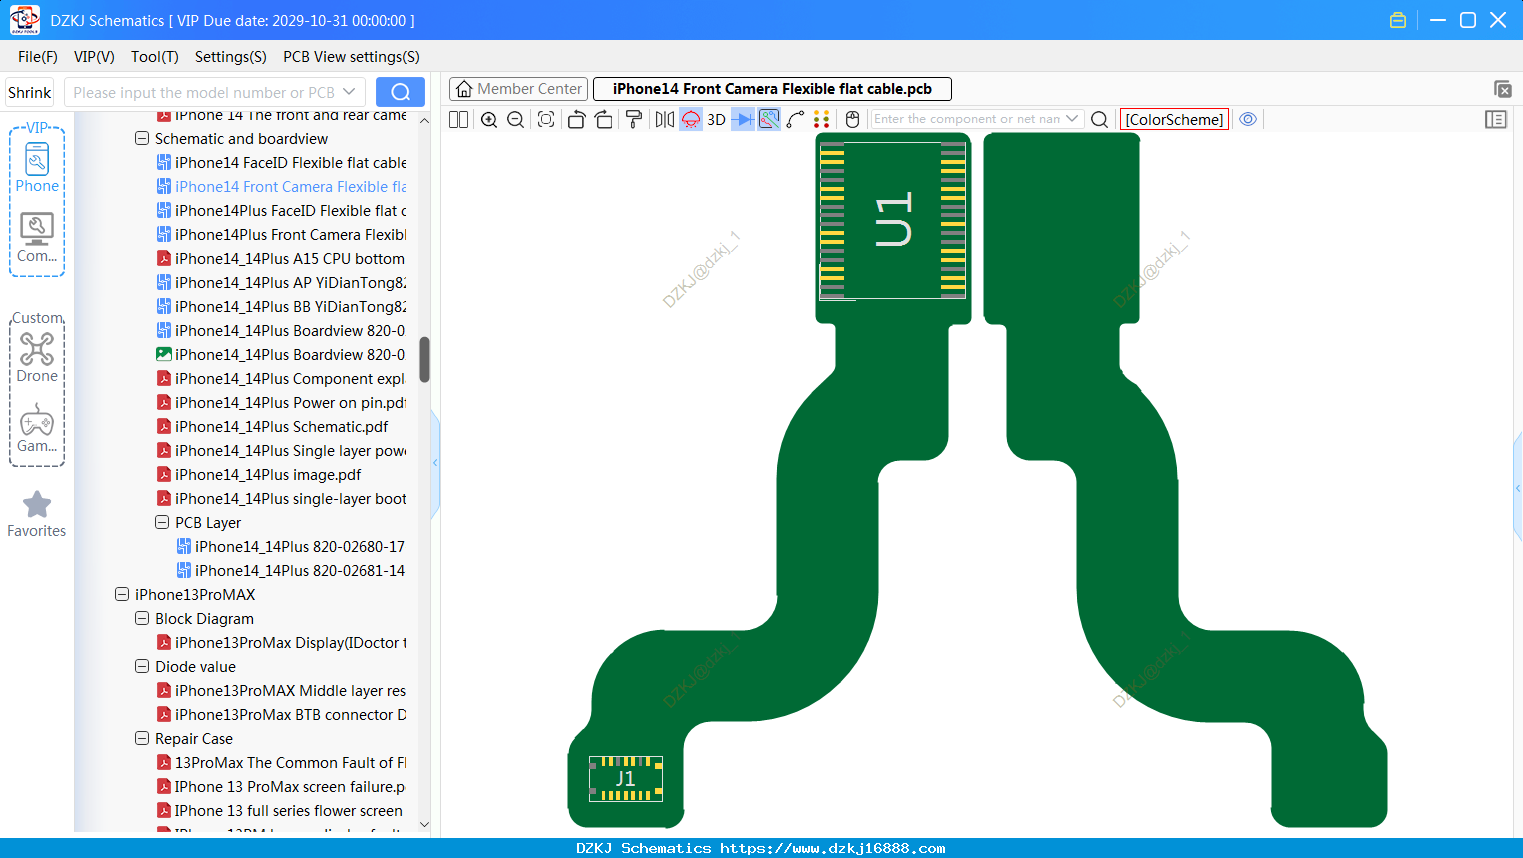Image resolution: width=1523 pixels, height=858 pixels.
Task: Click the file tree vertical scrollbar thumb
Action: tap(424, 360)
